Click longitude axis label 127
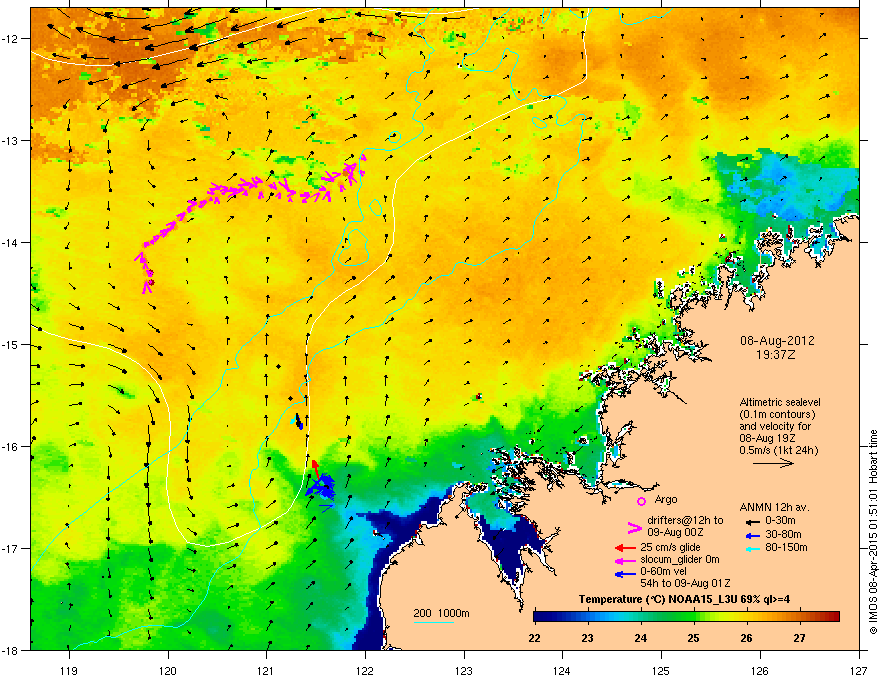 click(x=859, y=670)
